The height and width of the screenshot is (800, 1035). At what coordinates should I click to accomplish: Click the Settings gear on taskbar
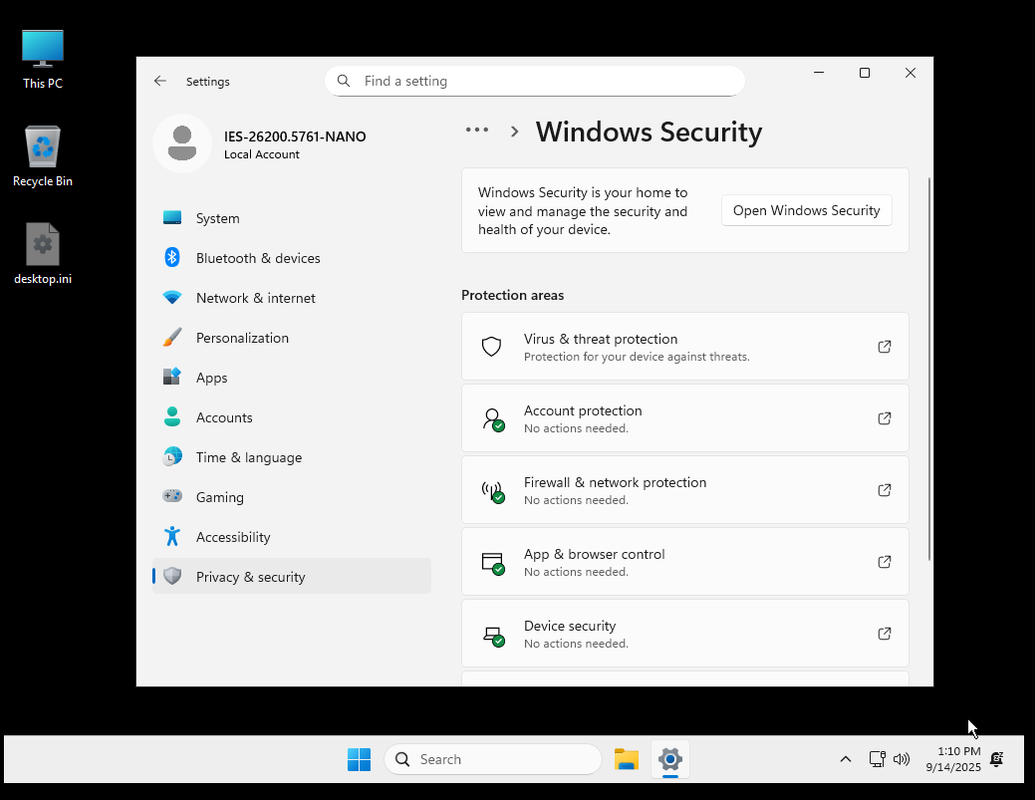pyautogui.click(x=670, y=759)
